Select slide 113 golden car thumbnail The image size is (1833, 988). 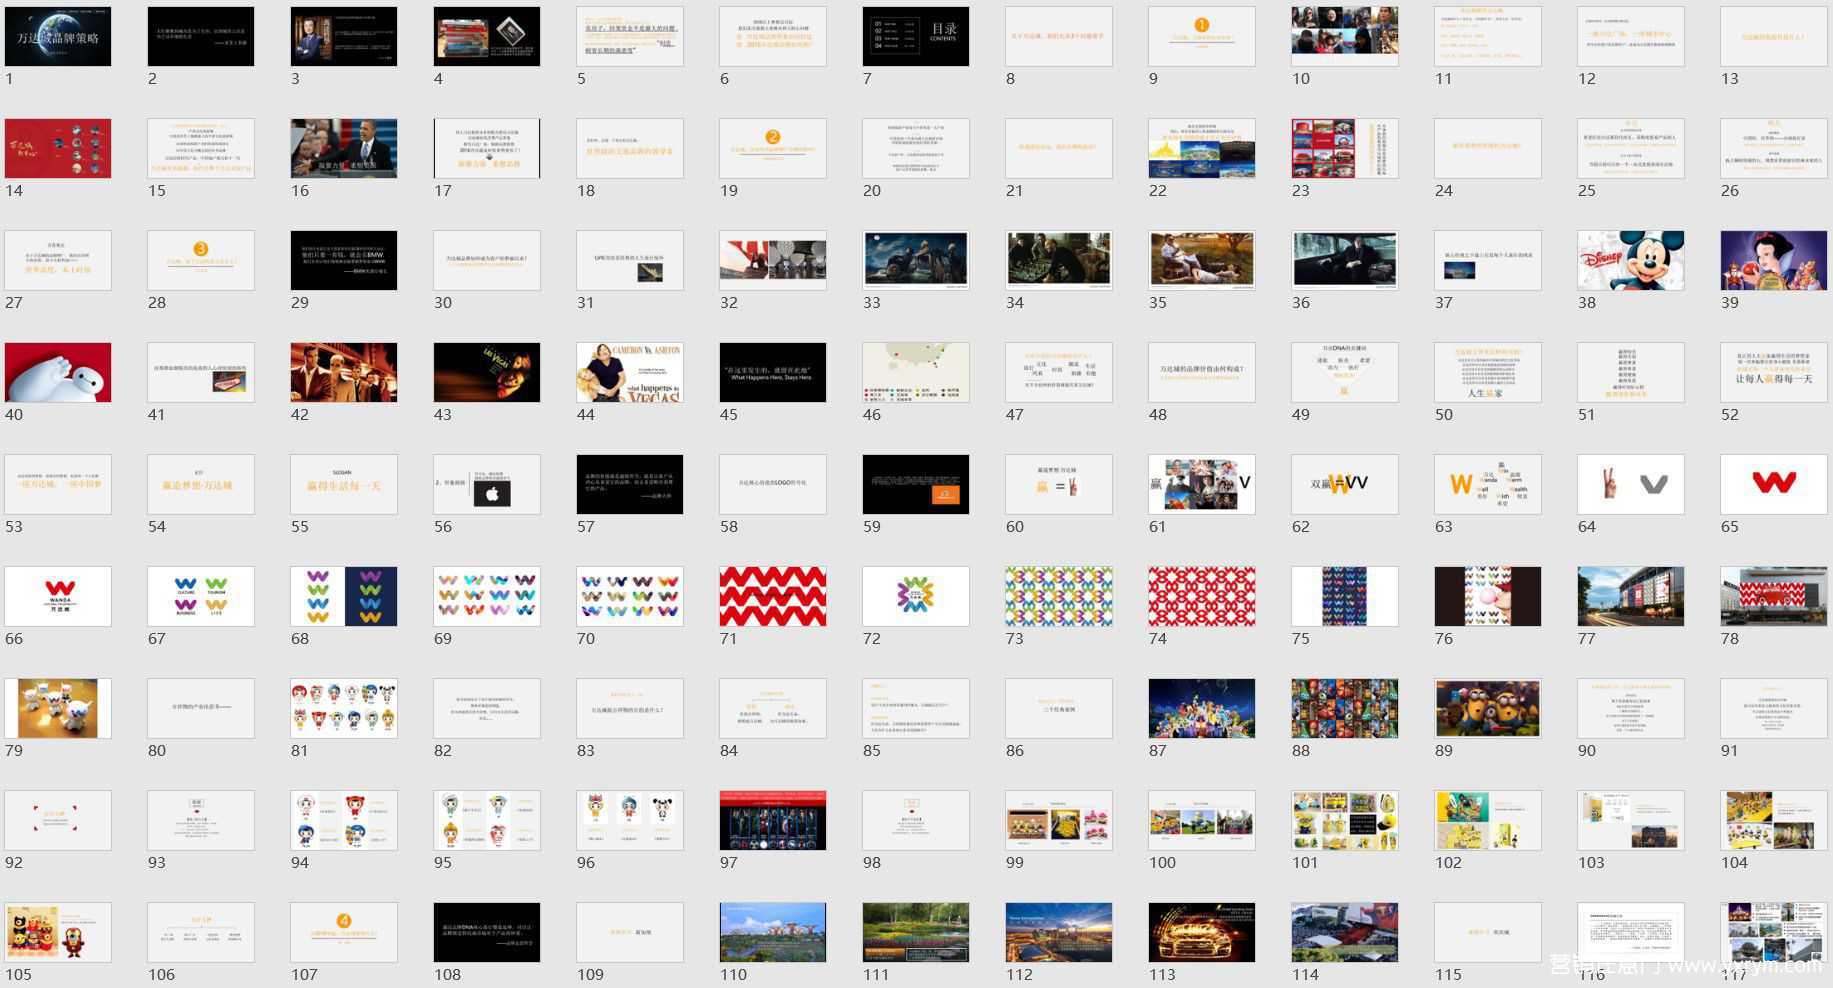click(1202, 933)
